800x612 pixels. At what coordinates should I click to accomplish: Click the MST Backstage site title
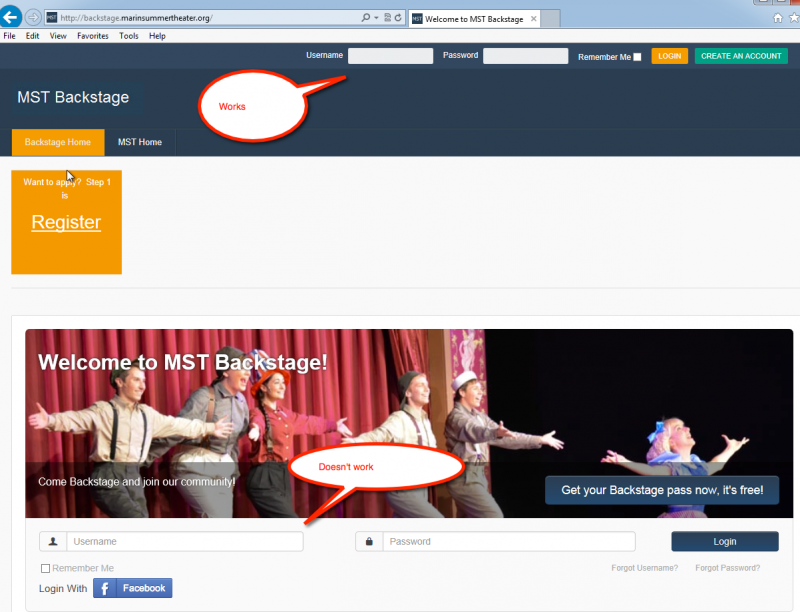pos(73,97)
